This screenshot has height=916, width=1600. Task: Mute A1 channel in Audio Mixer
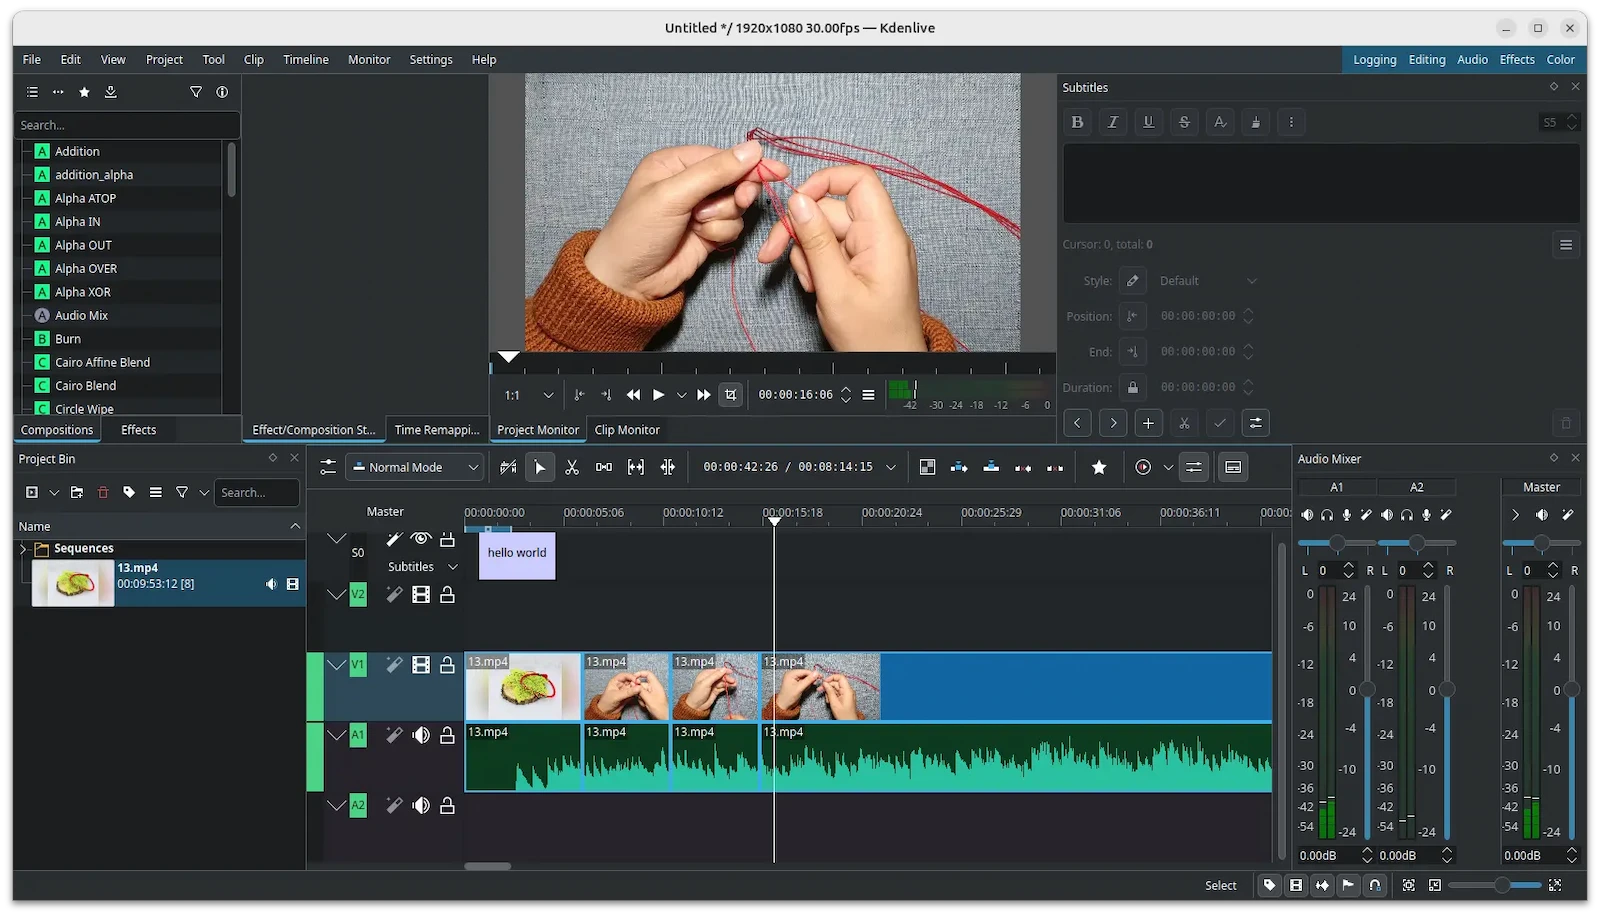[1307, 515]
